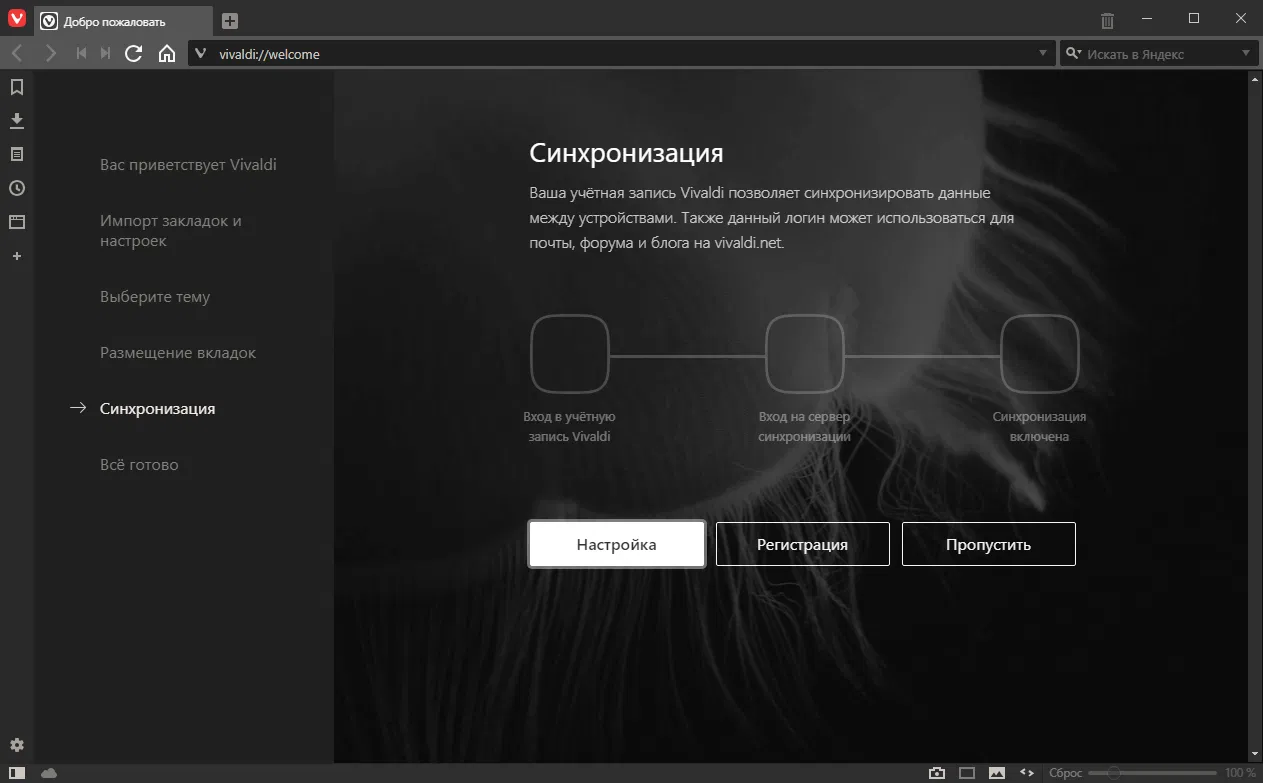Toggle side panel visibility in status bar
This screenshot has width=1263, height=783.
point(17,773)
